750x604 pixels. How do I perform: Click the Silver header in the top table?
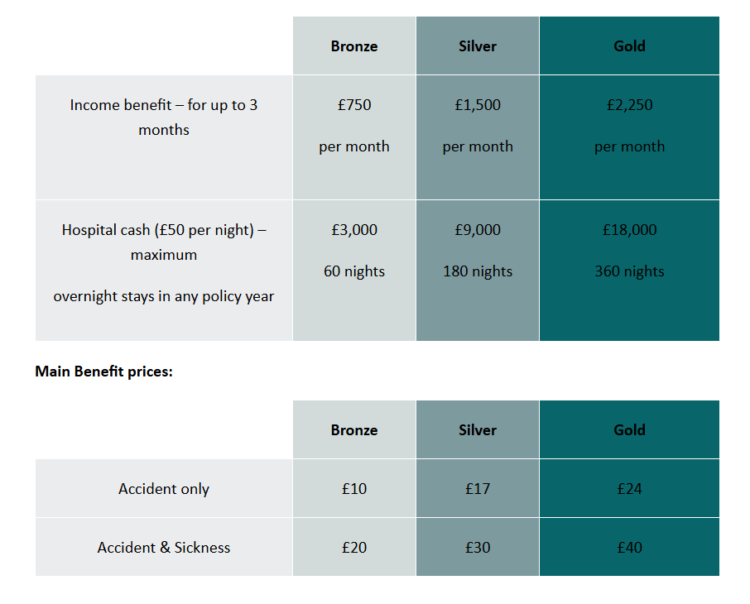coord(477,46)
